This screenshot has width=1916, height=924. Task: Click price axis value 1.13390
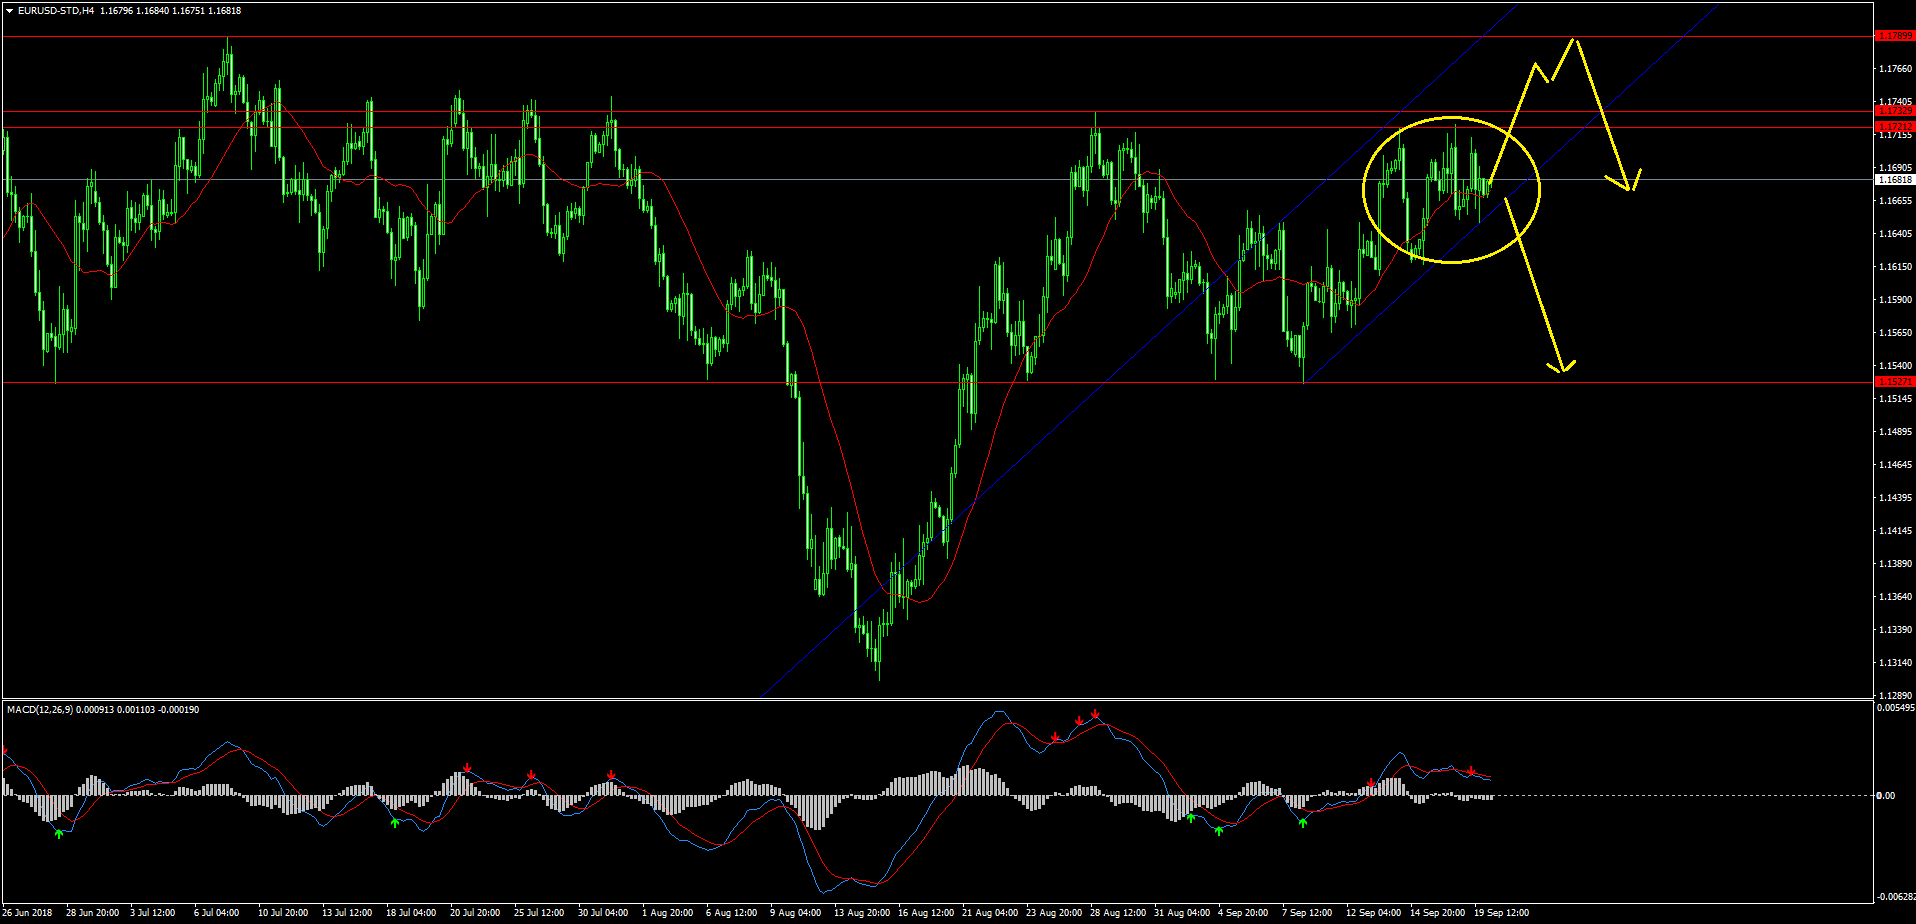click(1896, 630)
